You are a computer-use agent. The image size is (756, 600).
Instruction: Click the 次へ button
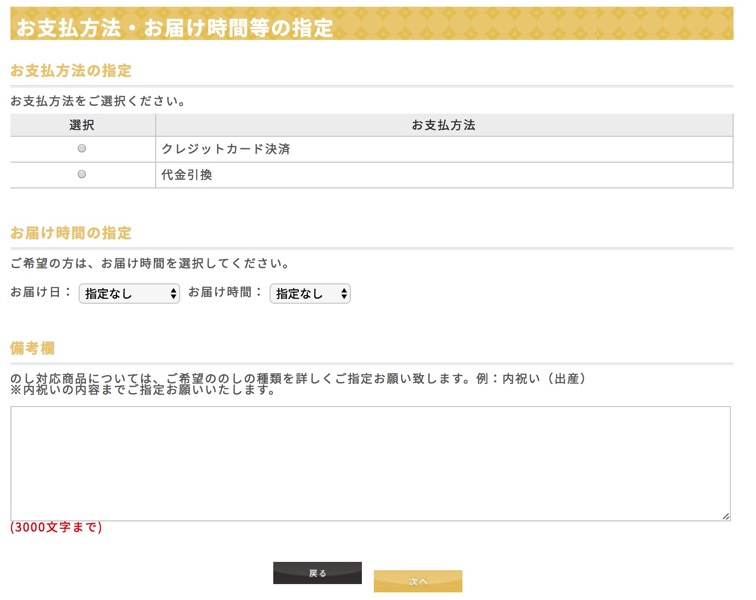(418, 581)
